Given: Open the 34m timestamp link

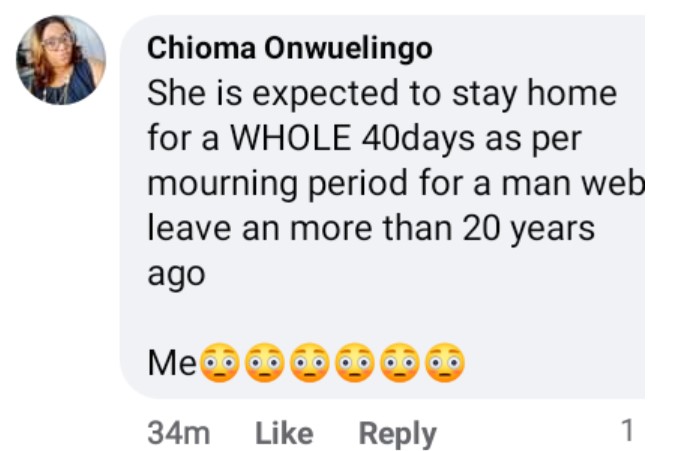Looking at the screenshot, I should click(179, 433).
